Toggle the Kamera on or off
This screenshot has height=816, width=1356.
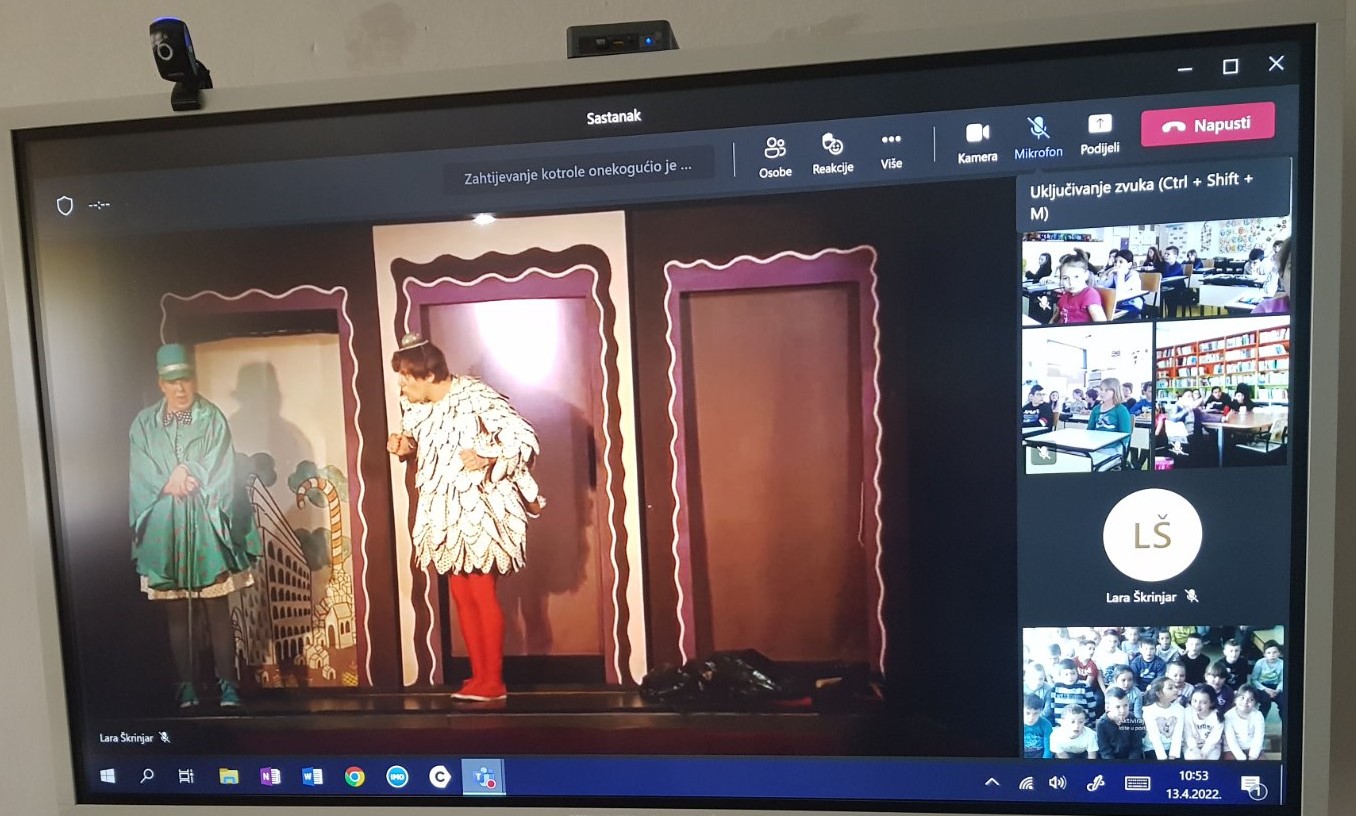tap(977, 142)
